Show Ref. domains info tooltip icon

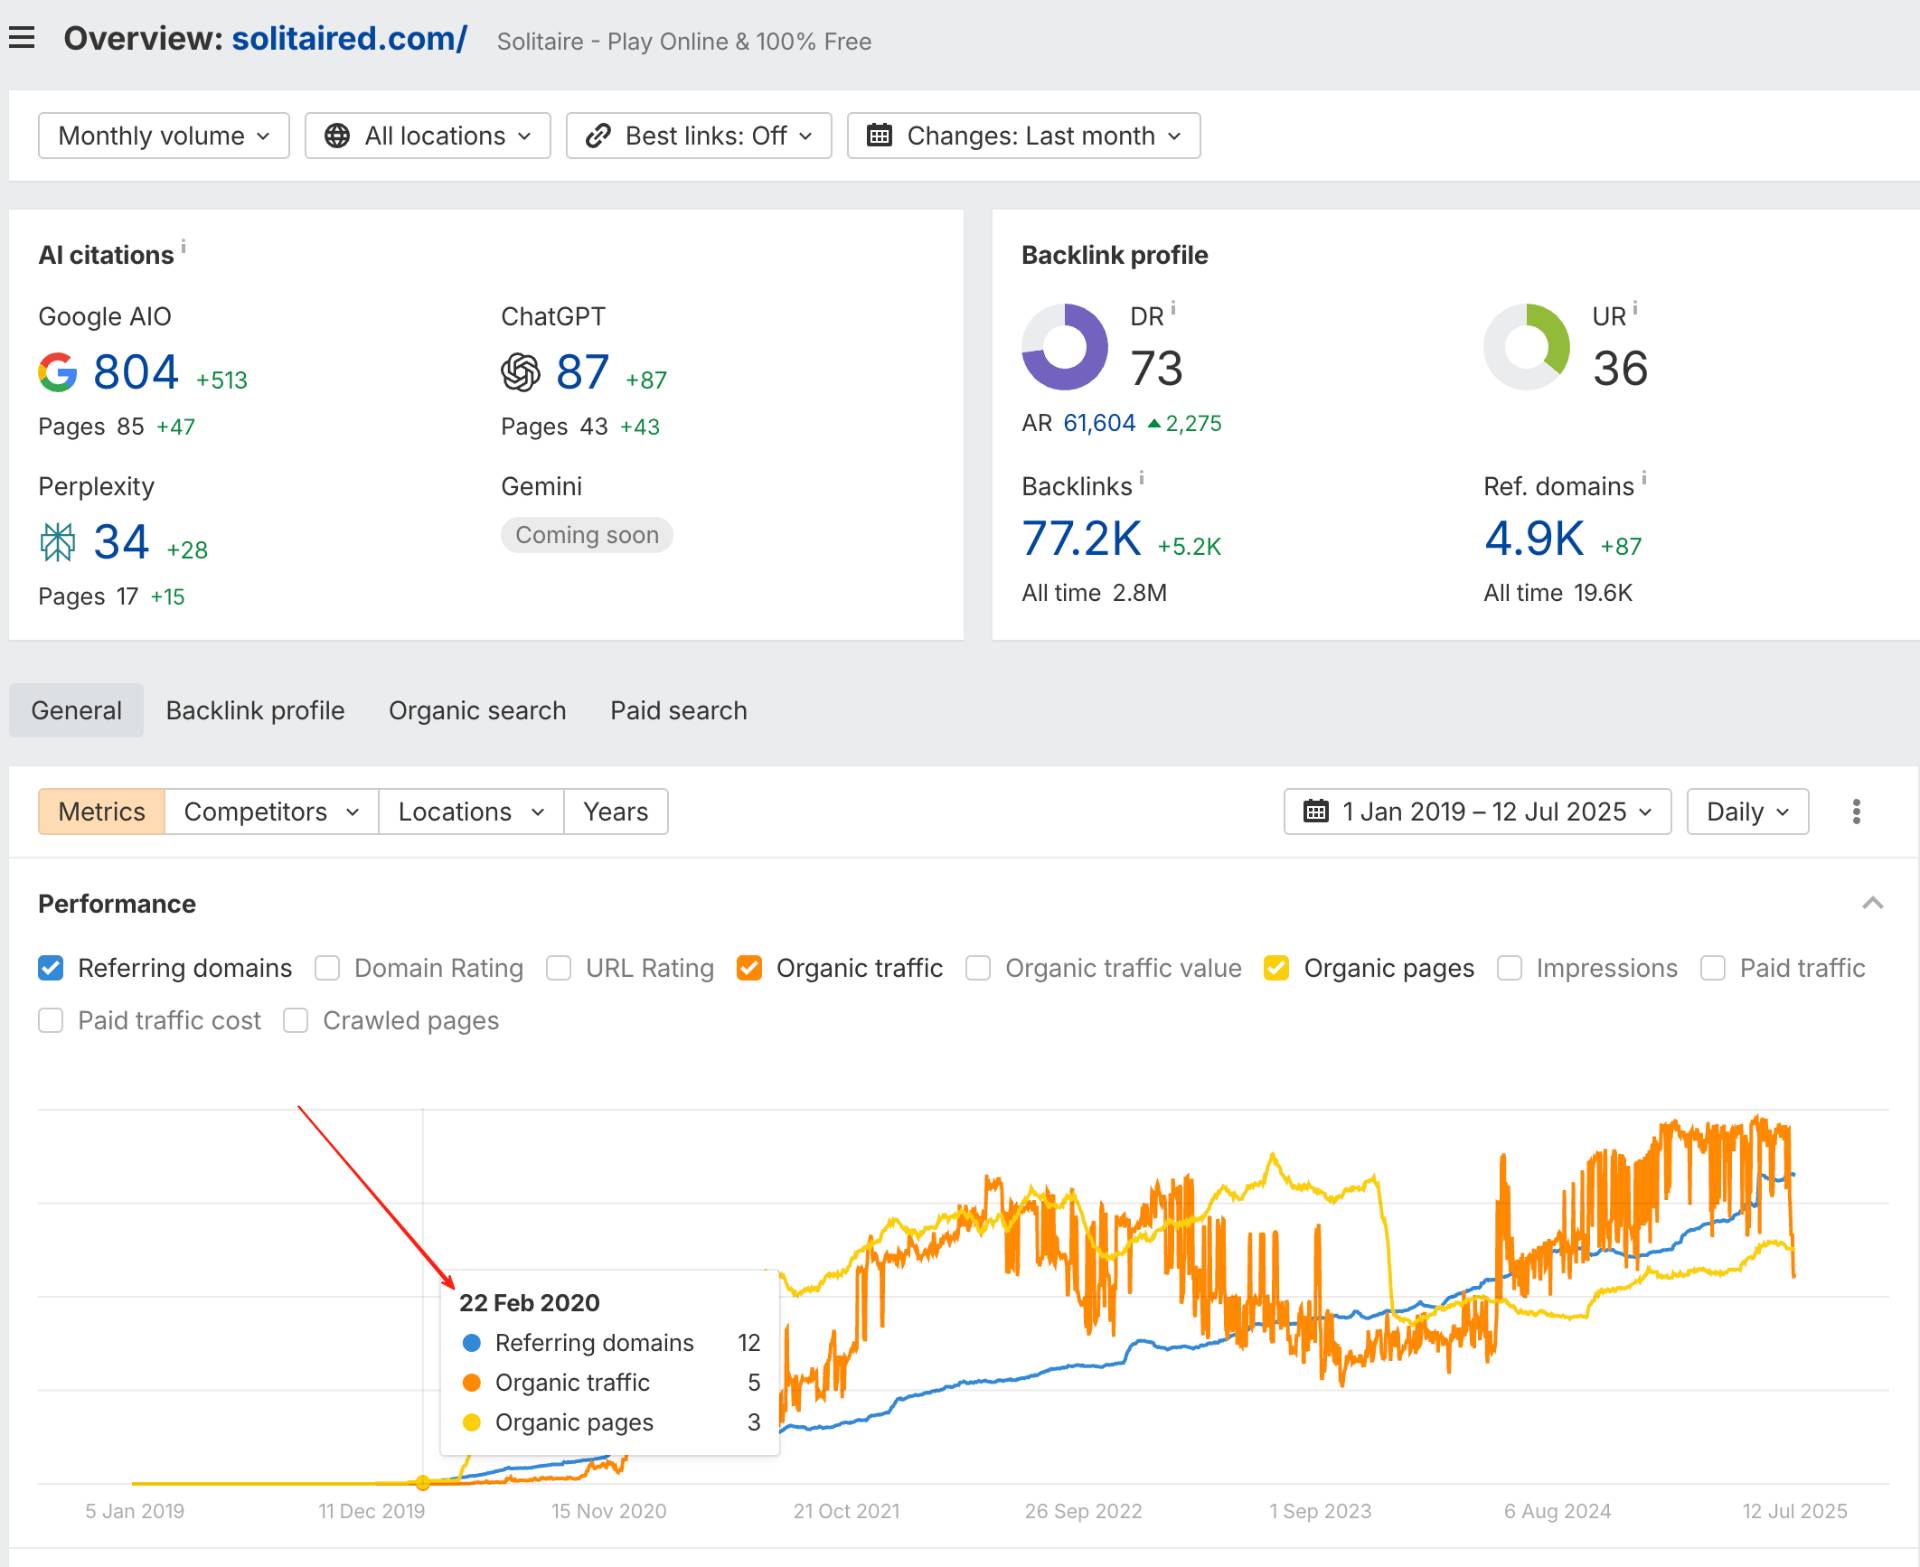click(x=1643, y=479)
